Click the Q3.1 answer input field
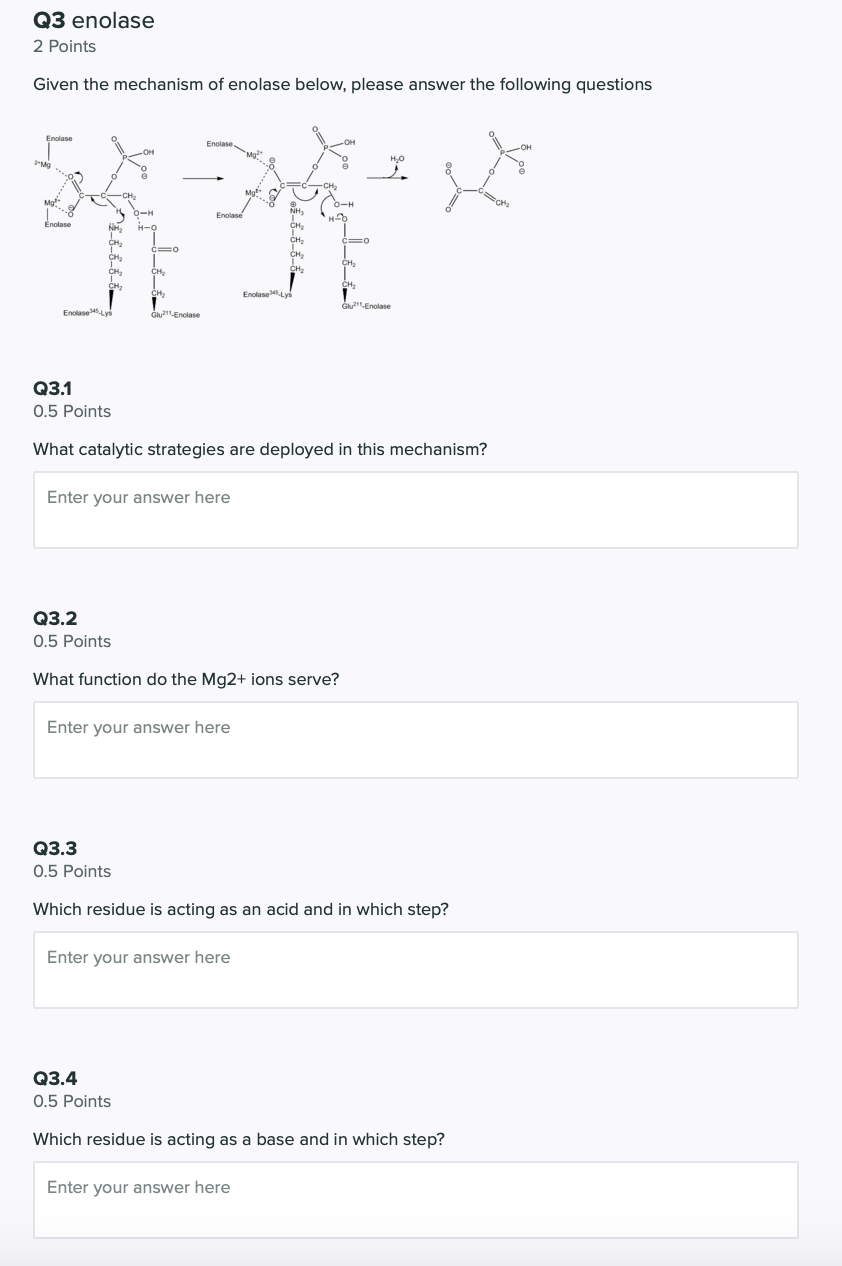 [x=416, y=508]
